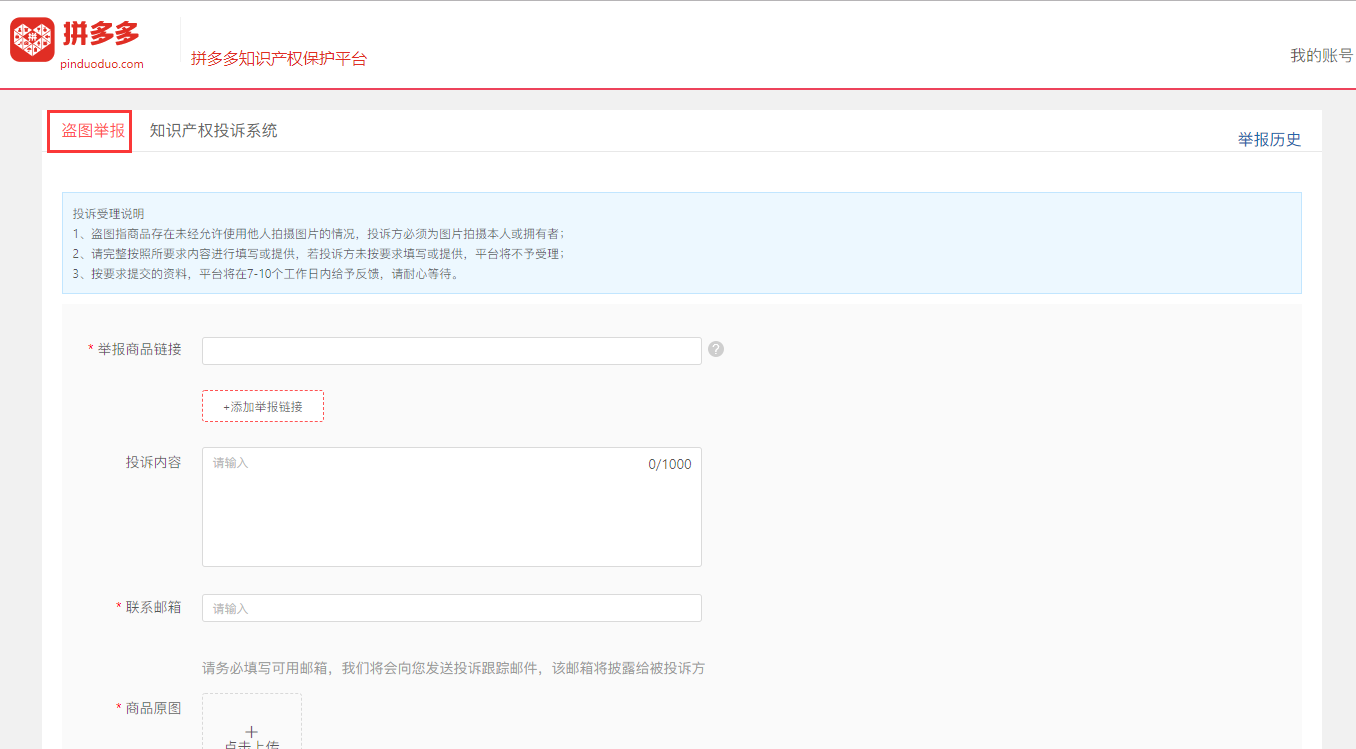The image size is (1356, 749).
Task: Click the +添加举报链接 button
Action: click(263, 406)
